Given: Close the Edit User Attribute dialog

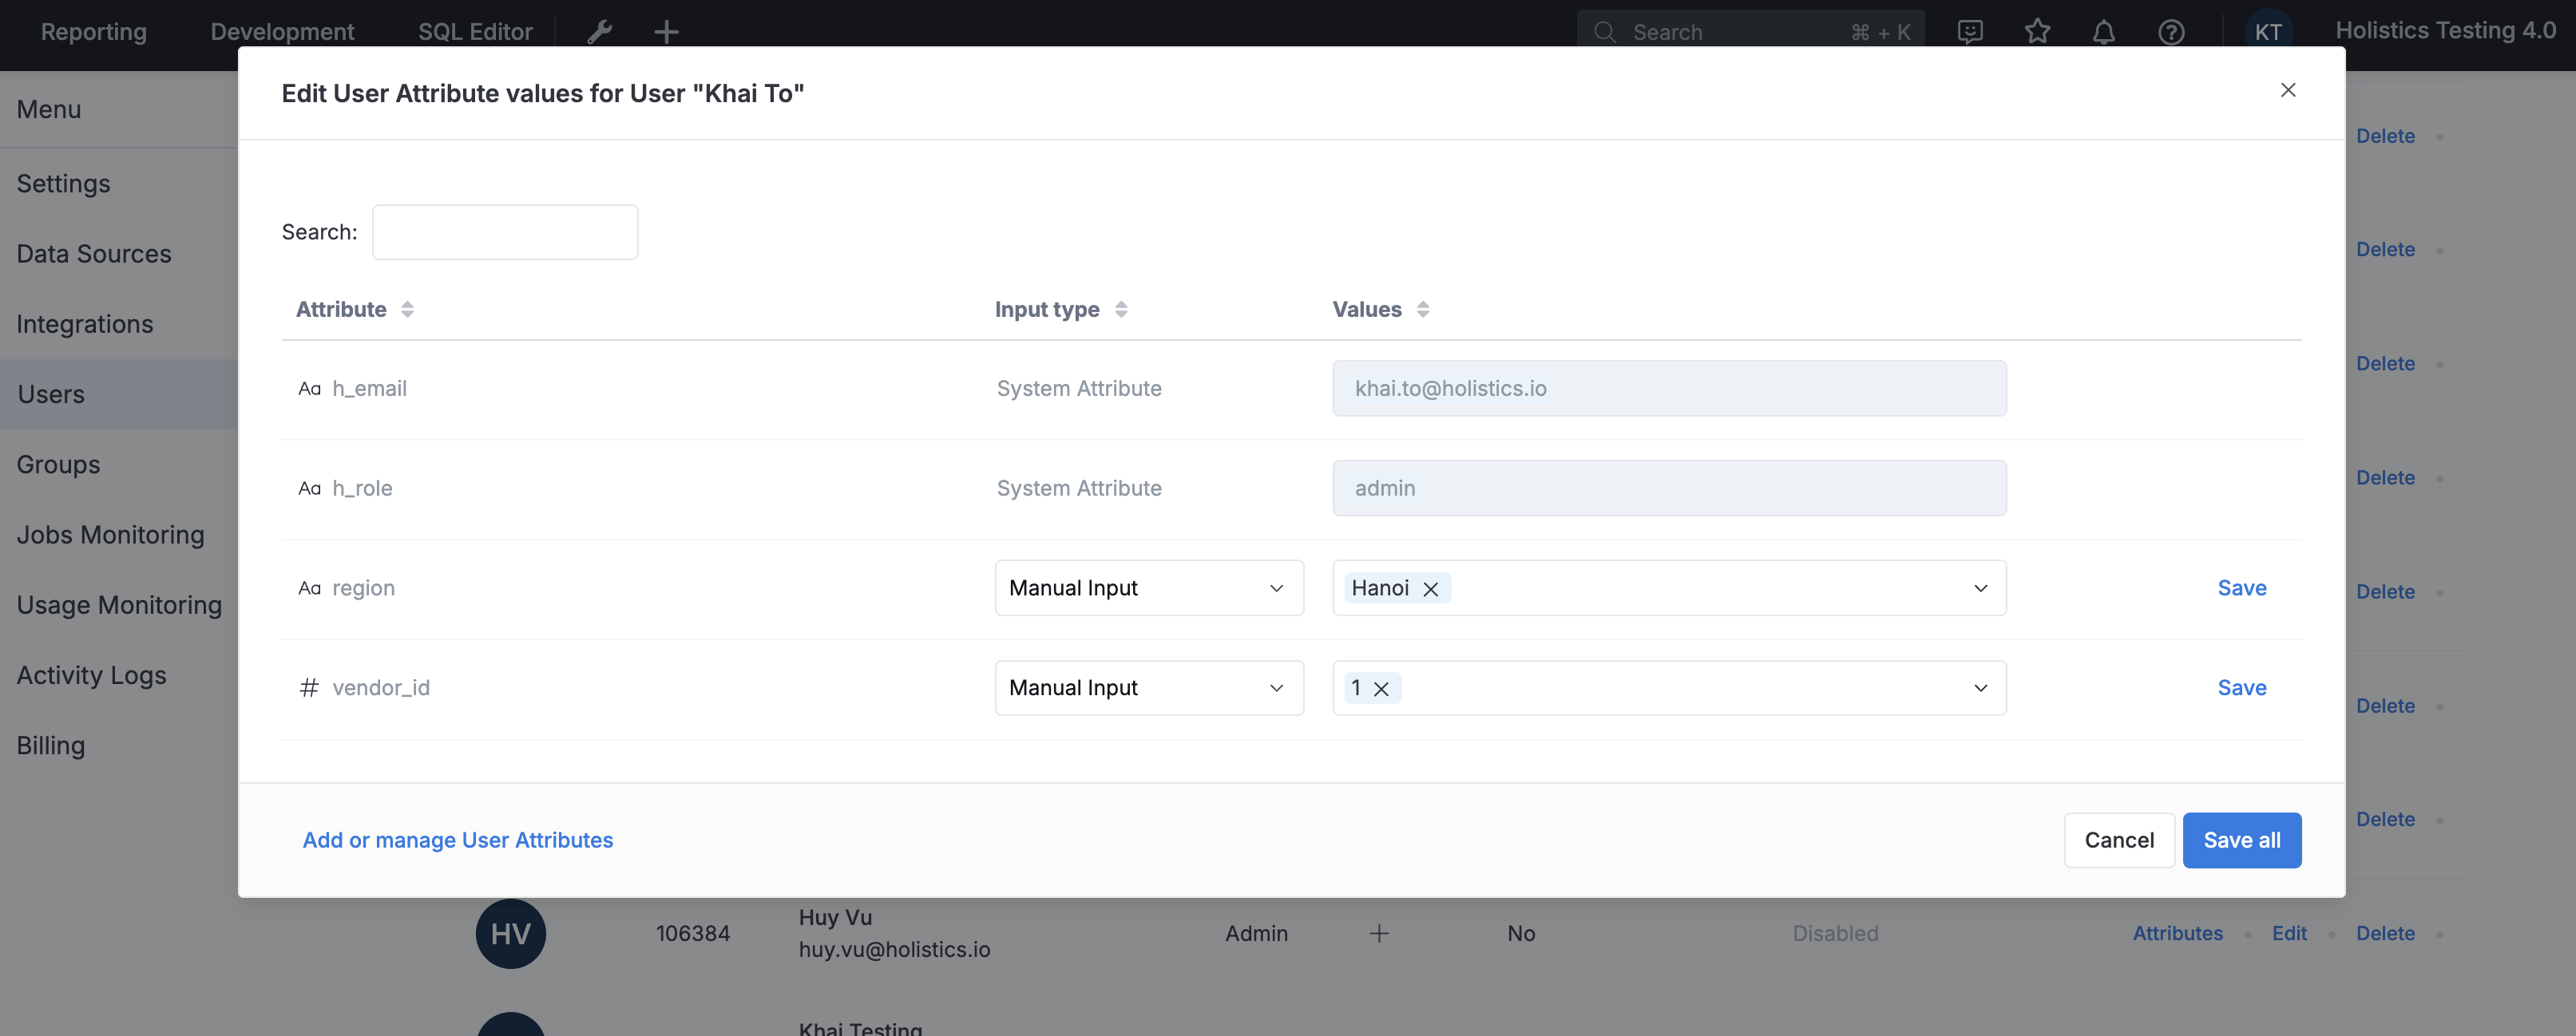Looking at the screenshot, I should tap(2288, 90).
